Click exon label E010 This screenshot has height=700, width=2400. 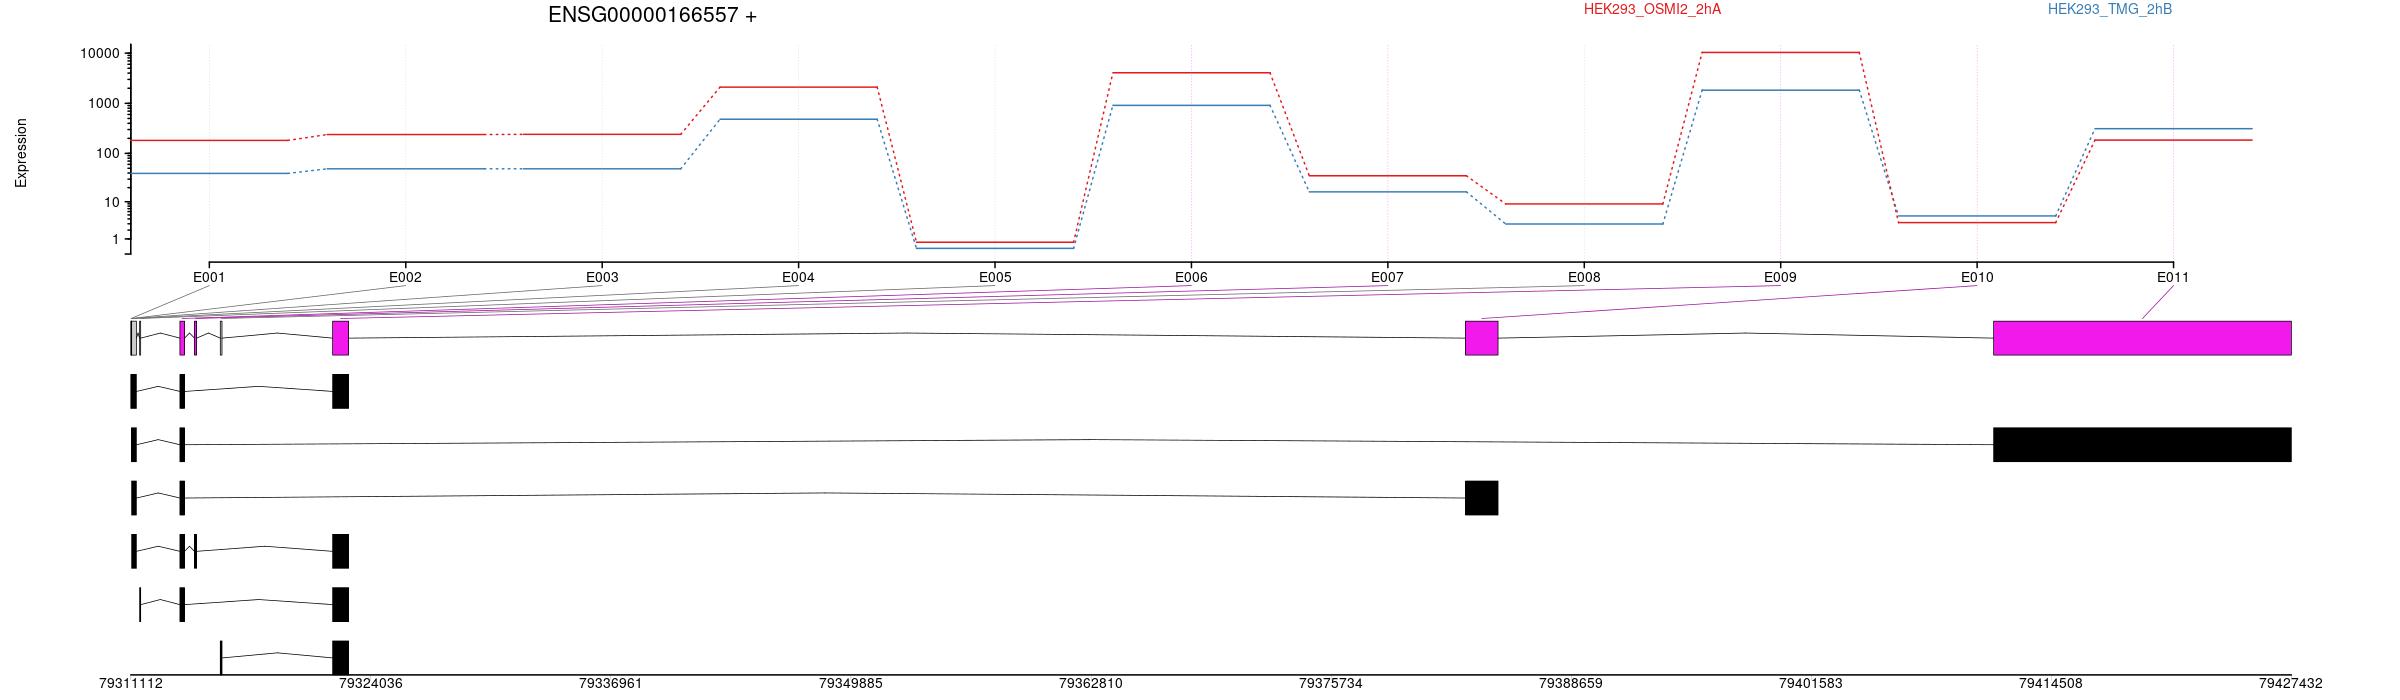click(x=1976, y=277)
